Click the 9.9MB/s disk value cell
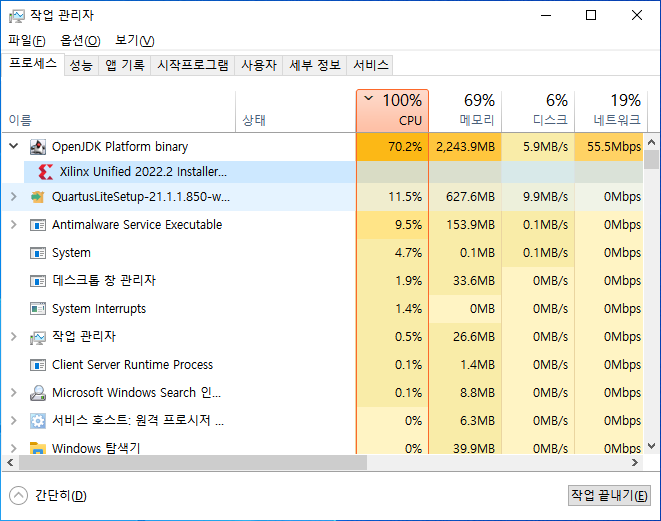661x521 pixels. [538, 197]
